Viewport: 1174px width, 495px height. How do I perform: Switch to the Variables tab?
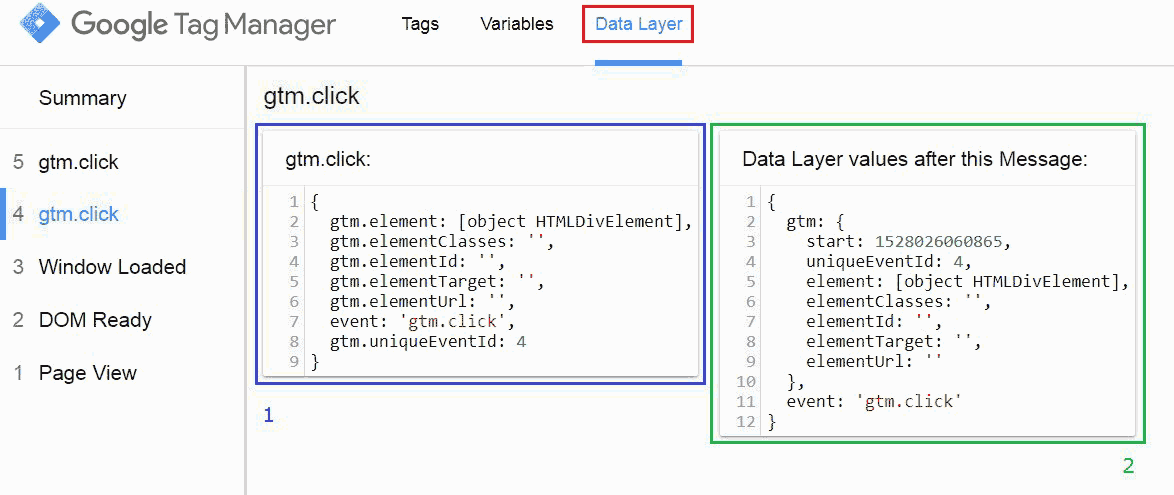(517, 24)
